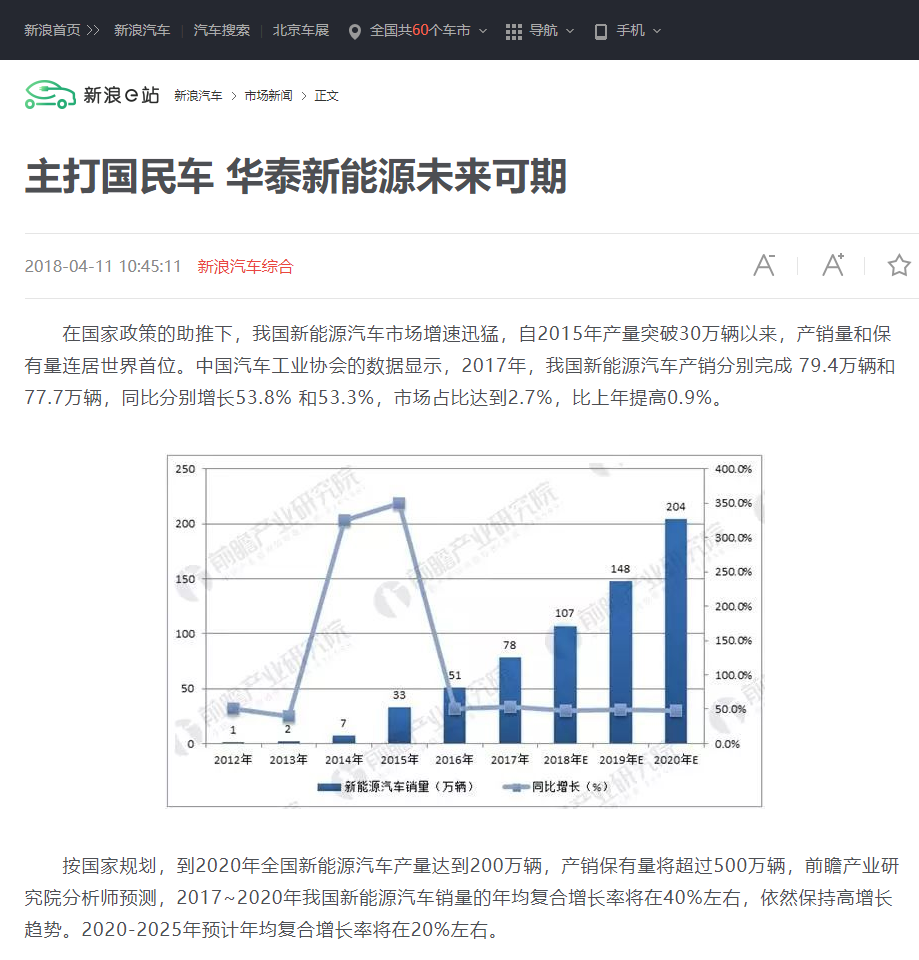Image resolution: width=919 pixels, height=960 pixels.
Task: Click the 新浪汽车综合 source link
Action: tap(245, 266)
